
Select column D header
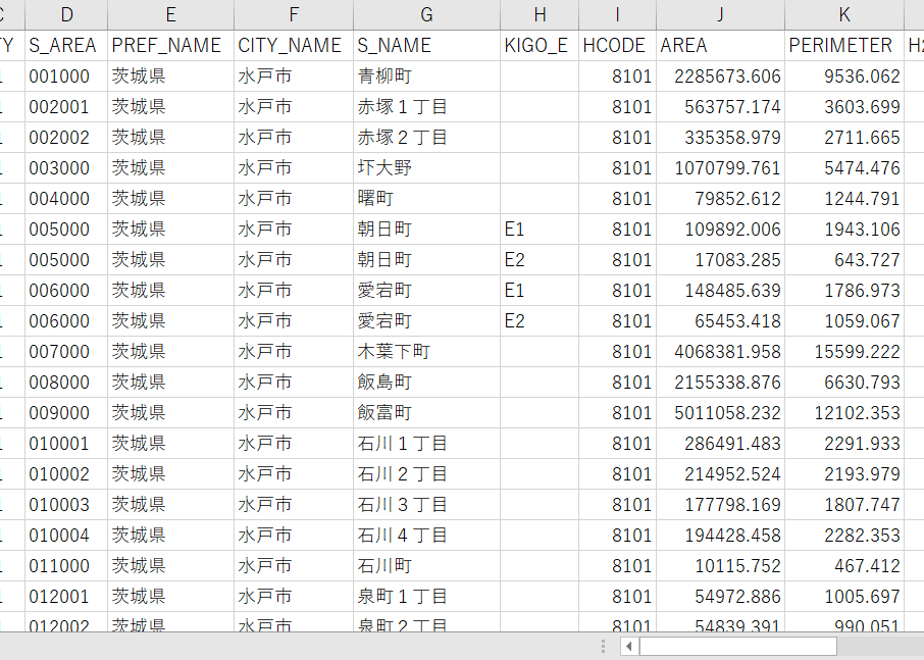click(x=67, y=15)
